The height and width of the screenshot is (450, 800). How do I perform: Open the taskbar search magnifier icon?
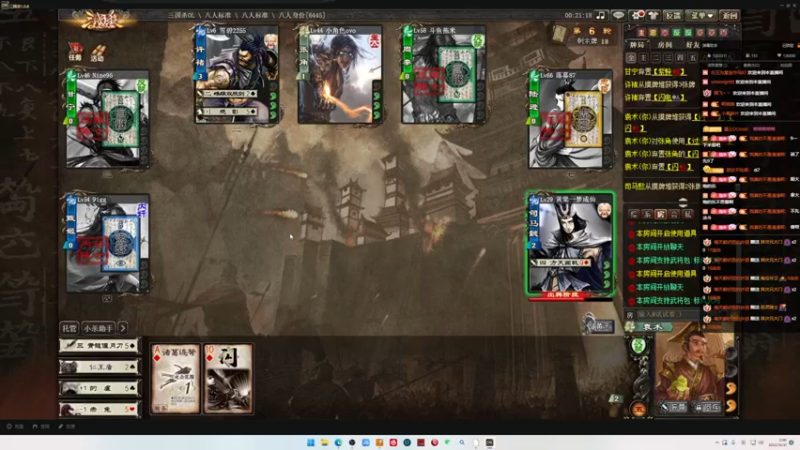[462, 442]
